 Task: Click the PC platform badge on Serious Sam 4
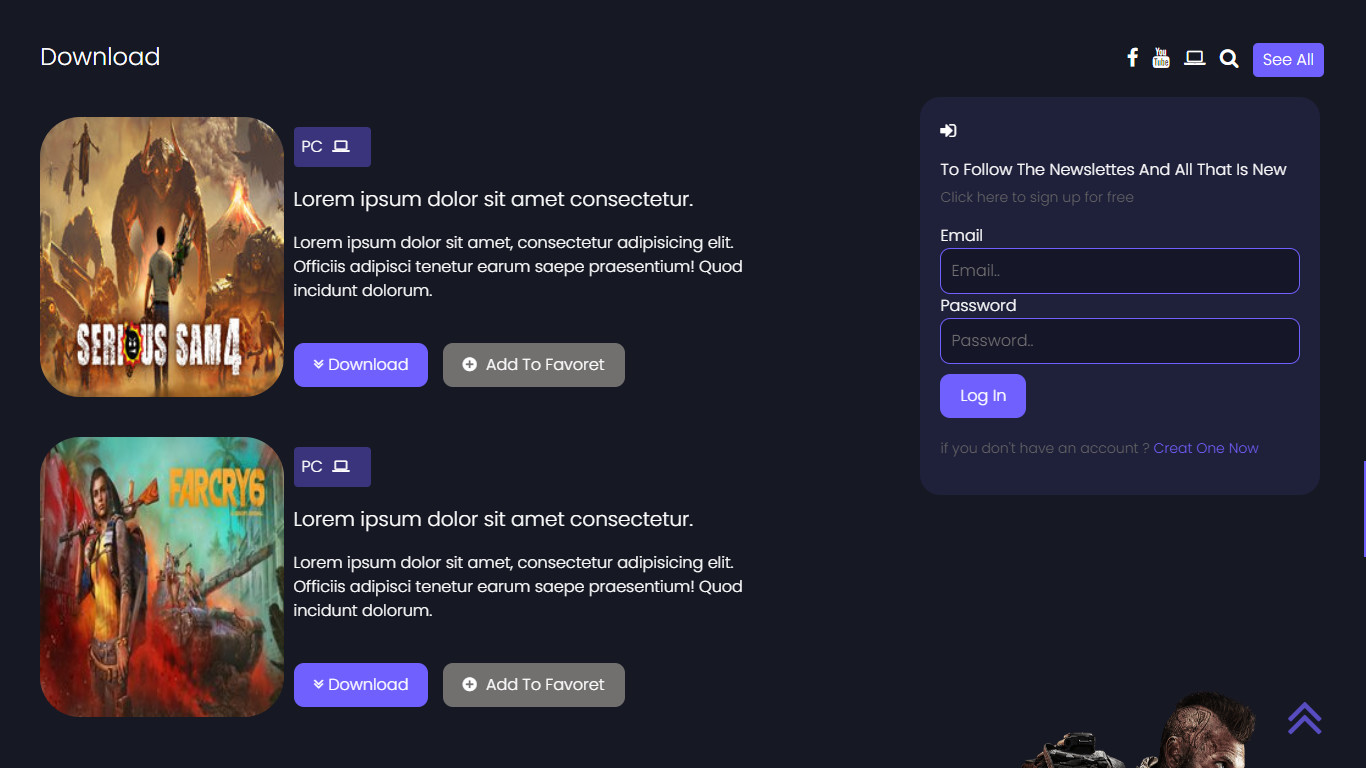coord(331,146)
